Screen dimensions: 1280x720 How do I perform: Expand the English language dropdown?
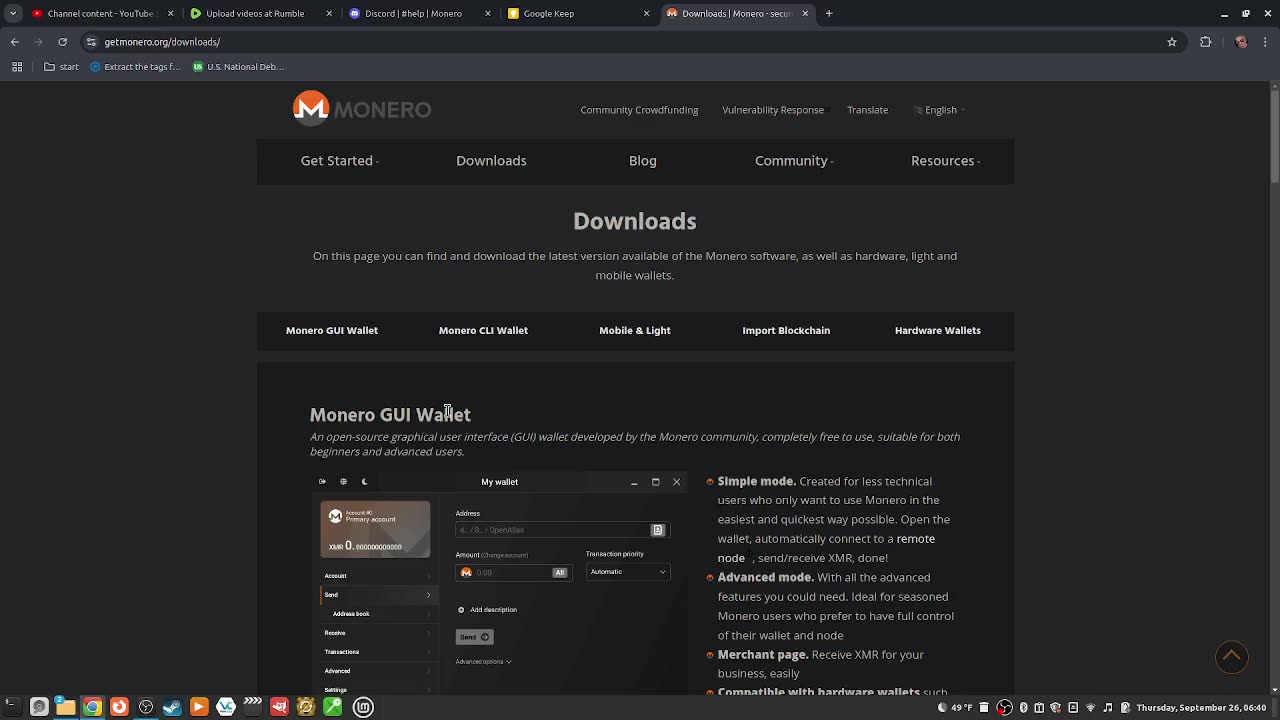click(940, 110)
